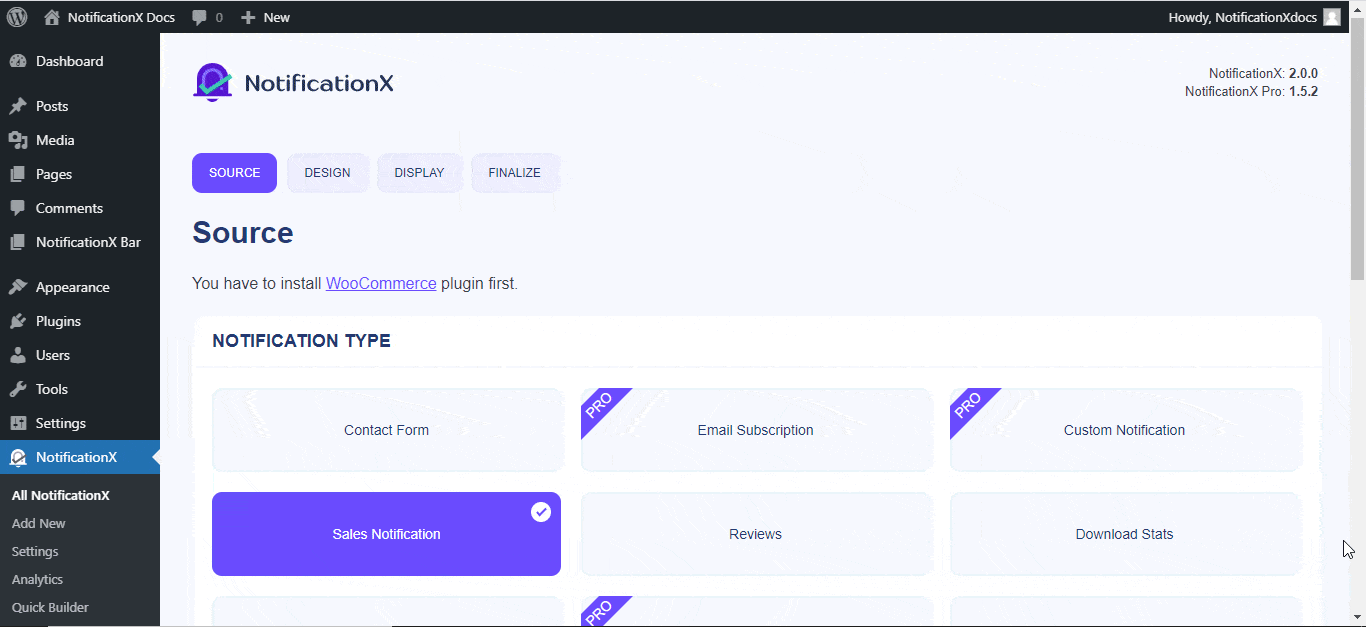Click the Comments speech icon in sidebar
The image size is (1366, 627).
tap(18, 208)
